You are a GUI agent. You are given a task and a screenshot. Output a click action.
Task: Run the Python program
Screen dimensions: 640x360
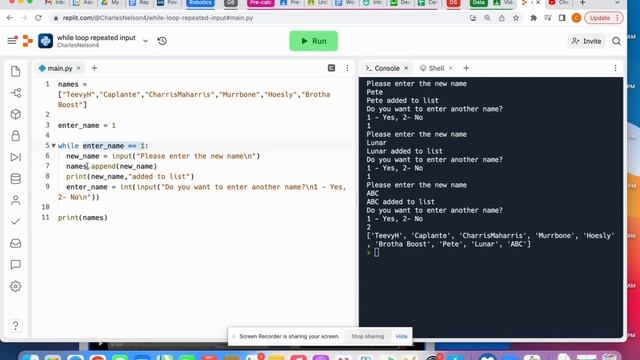pos(313,41)
